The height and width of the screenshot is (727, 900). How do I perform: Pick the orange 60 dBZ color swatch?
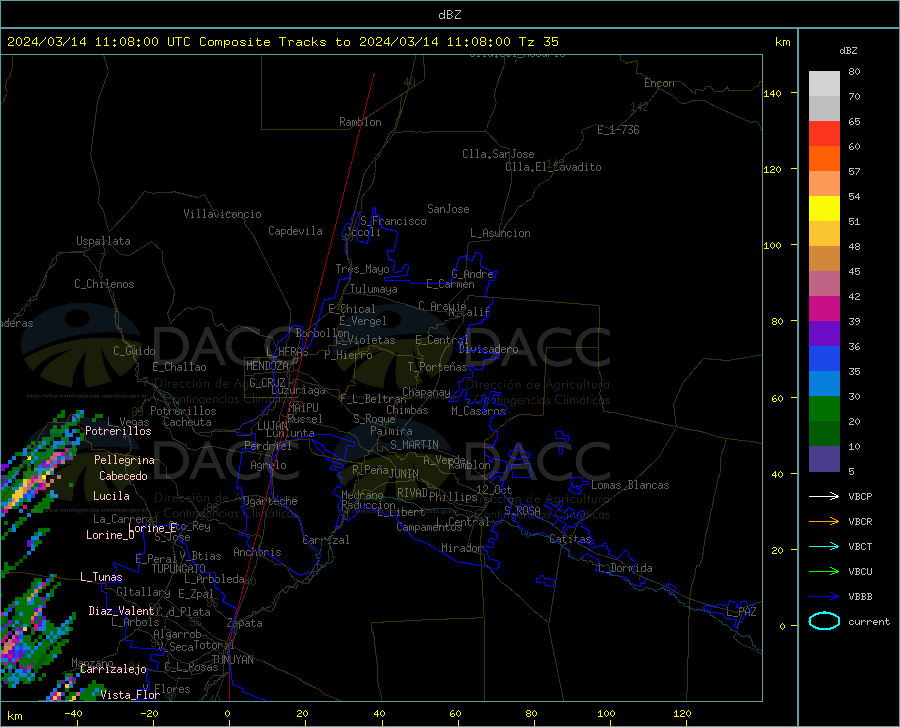[x=824, y=159]
